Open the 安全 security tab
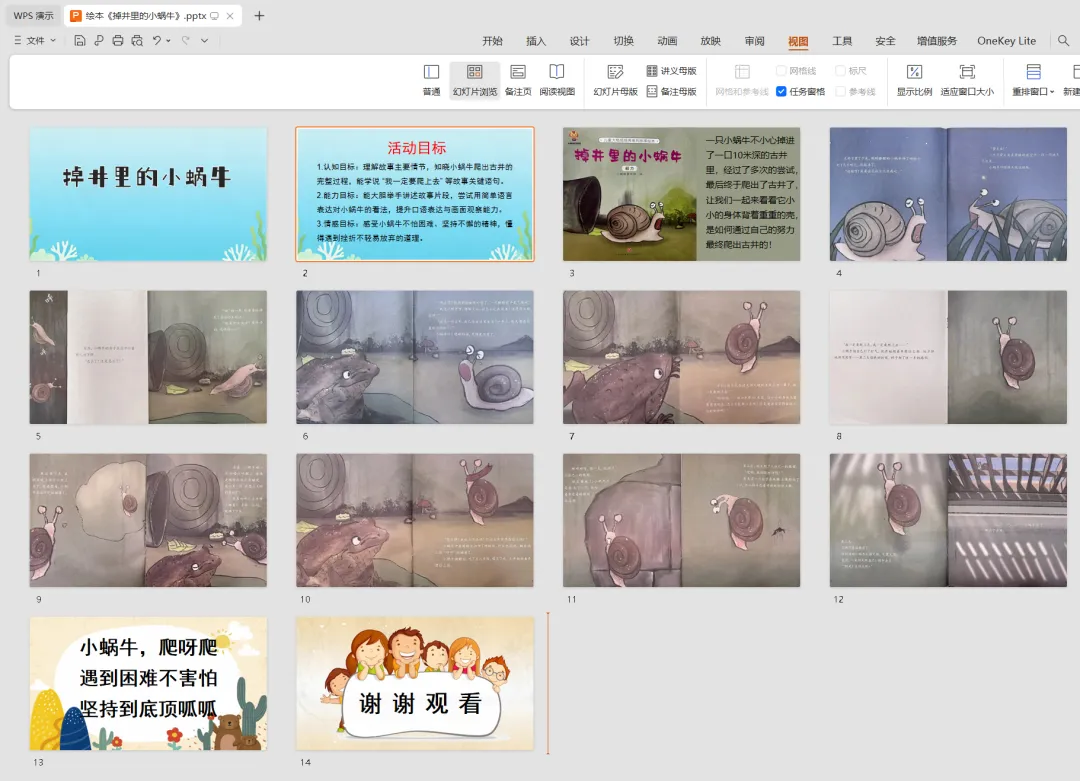 (x=885, y=41)
